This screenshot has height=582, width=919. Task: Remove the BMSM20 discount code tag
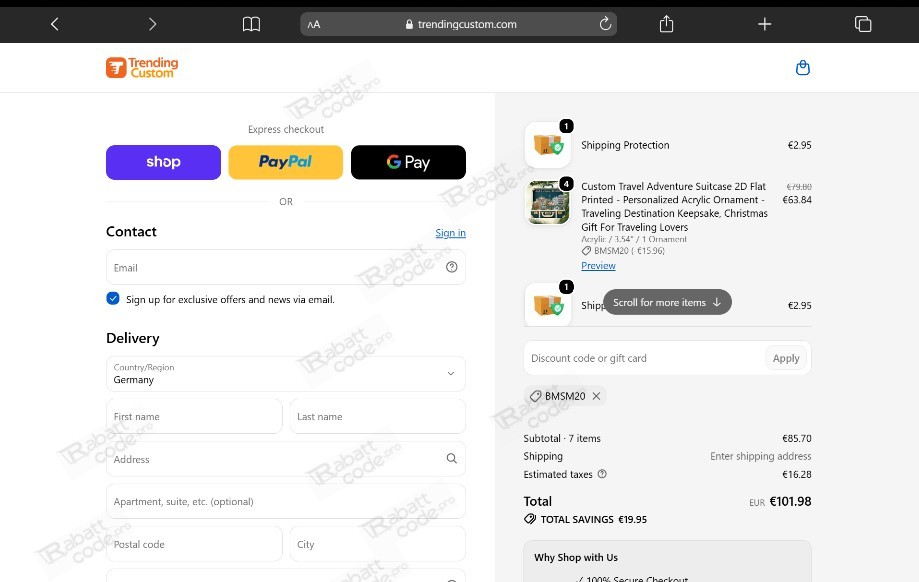(x=596, y=396)
